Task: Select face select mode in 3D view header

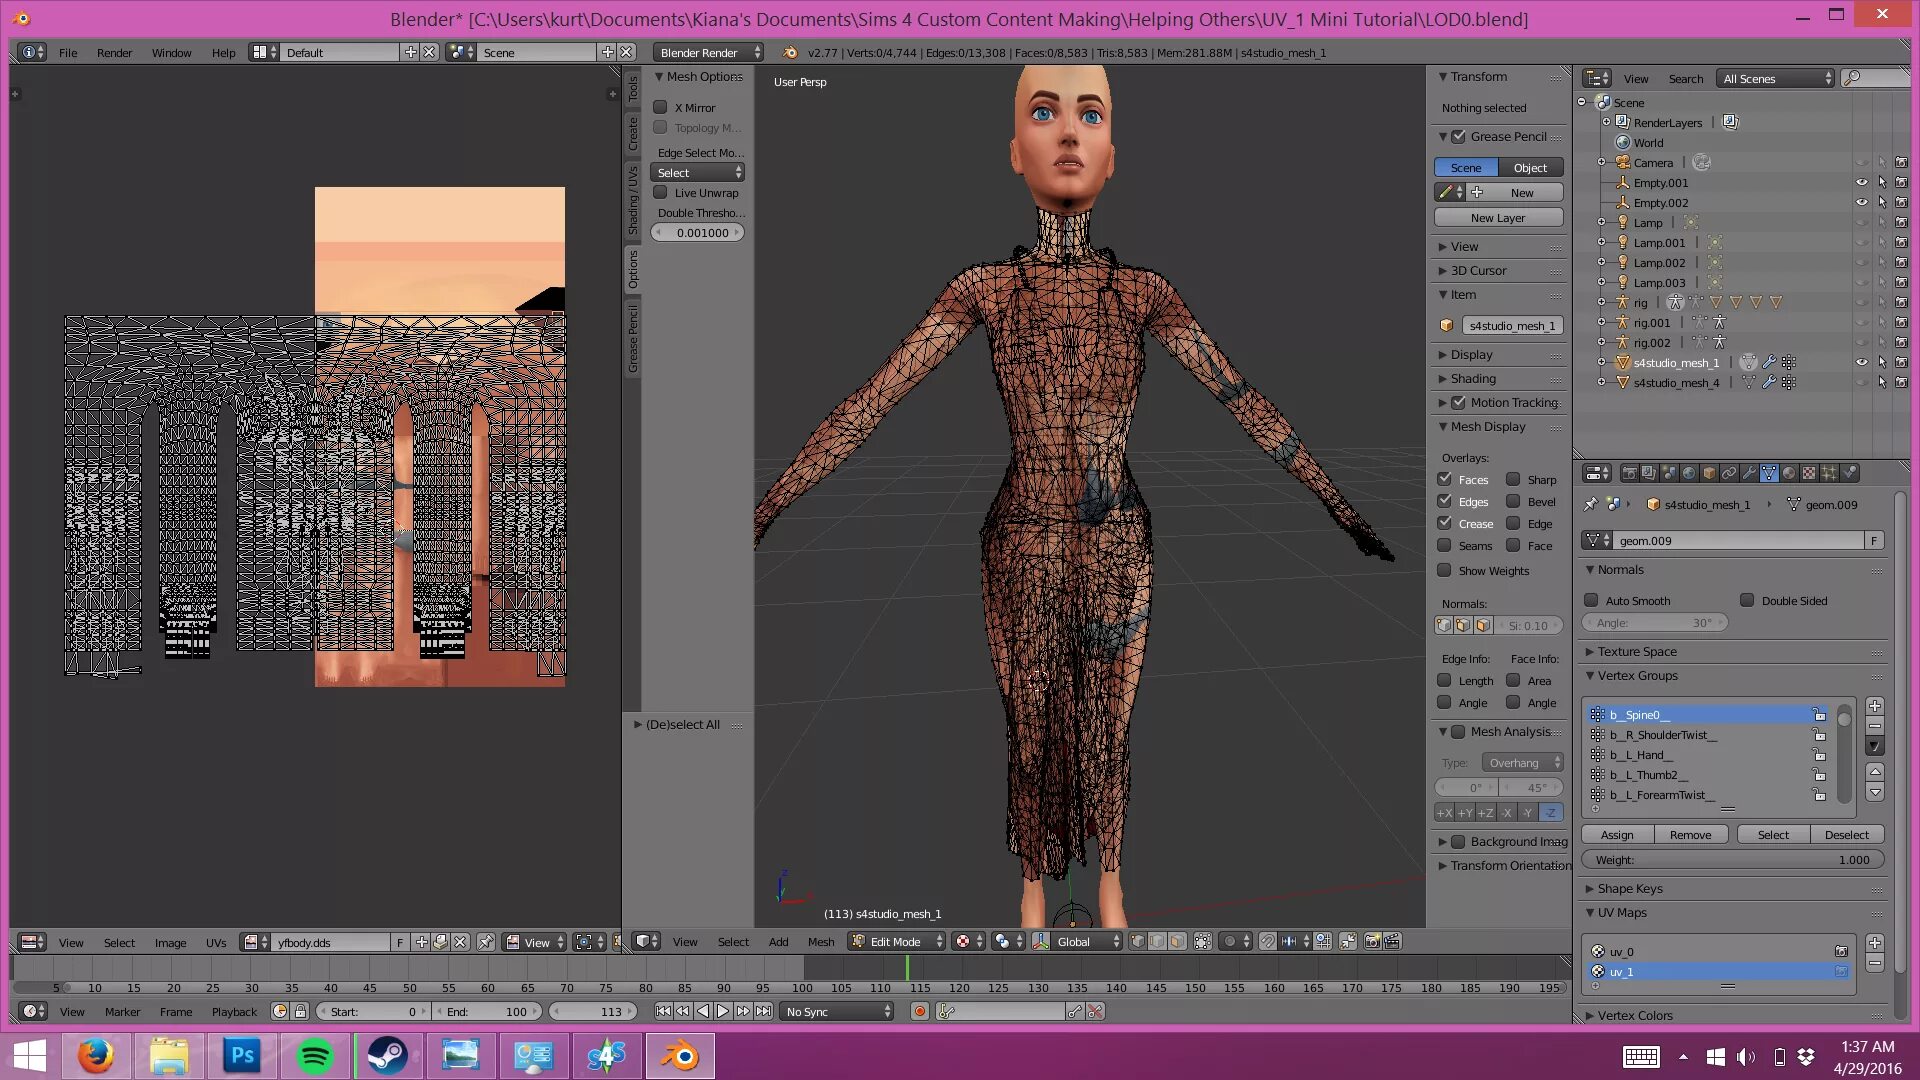Action: pos(1177,941)
